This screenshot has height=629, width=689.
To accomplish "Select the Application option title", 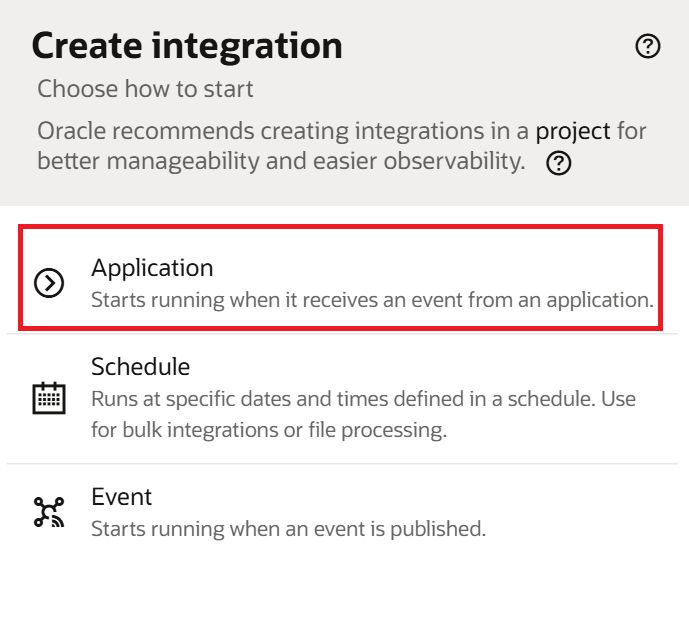I will pyautogui.click(x=152, y=268).
